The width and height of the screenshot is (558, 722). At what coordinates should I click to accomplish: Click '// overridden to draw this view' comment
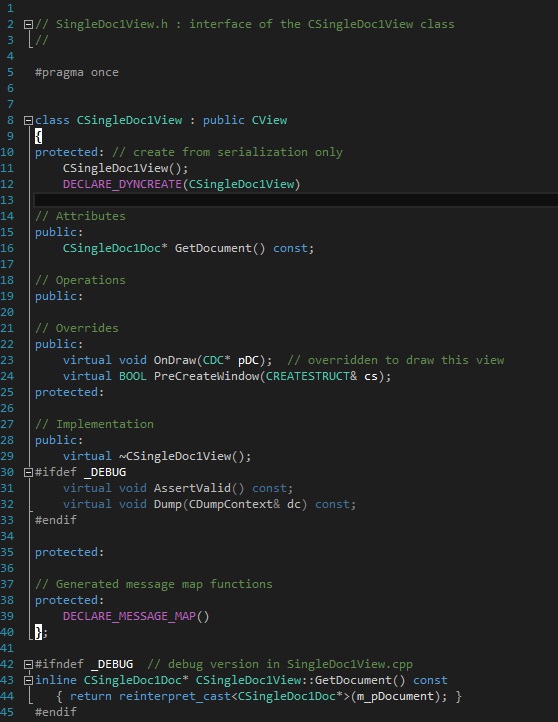[395, 360]
